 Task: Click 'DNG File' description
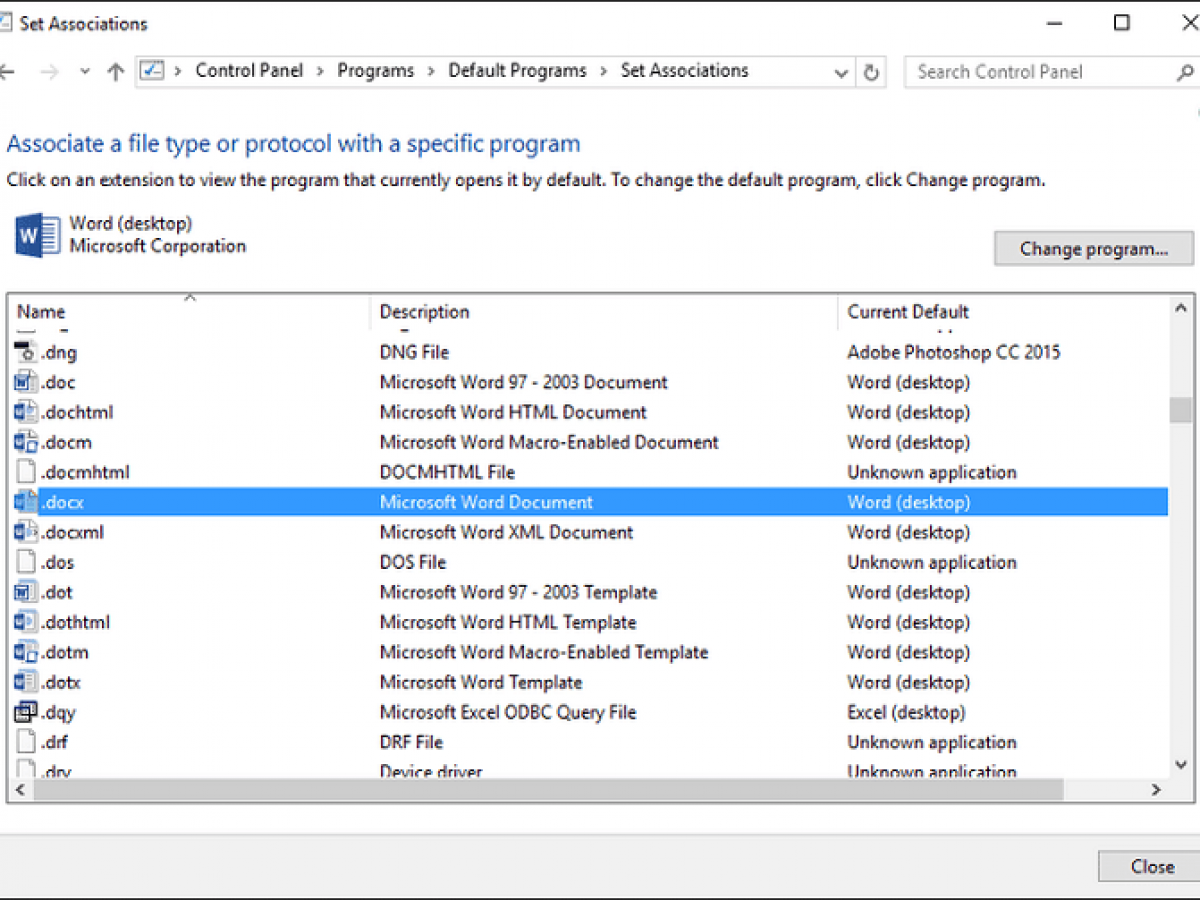pos(414,352)
